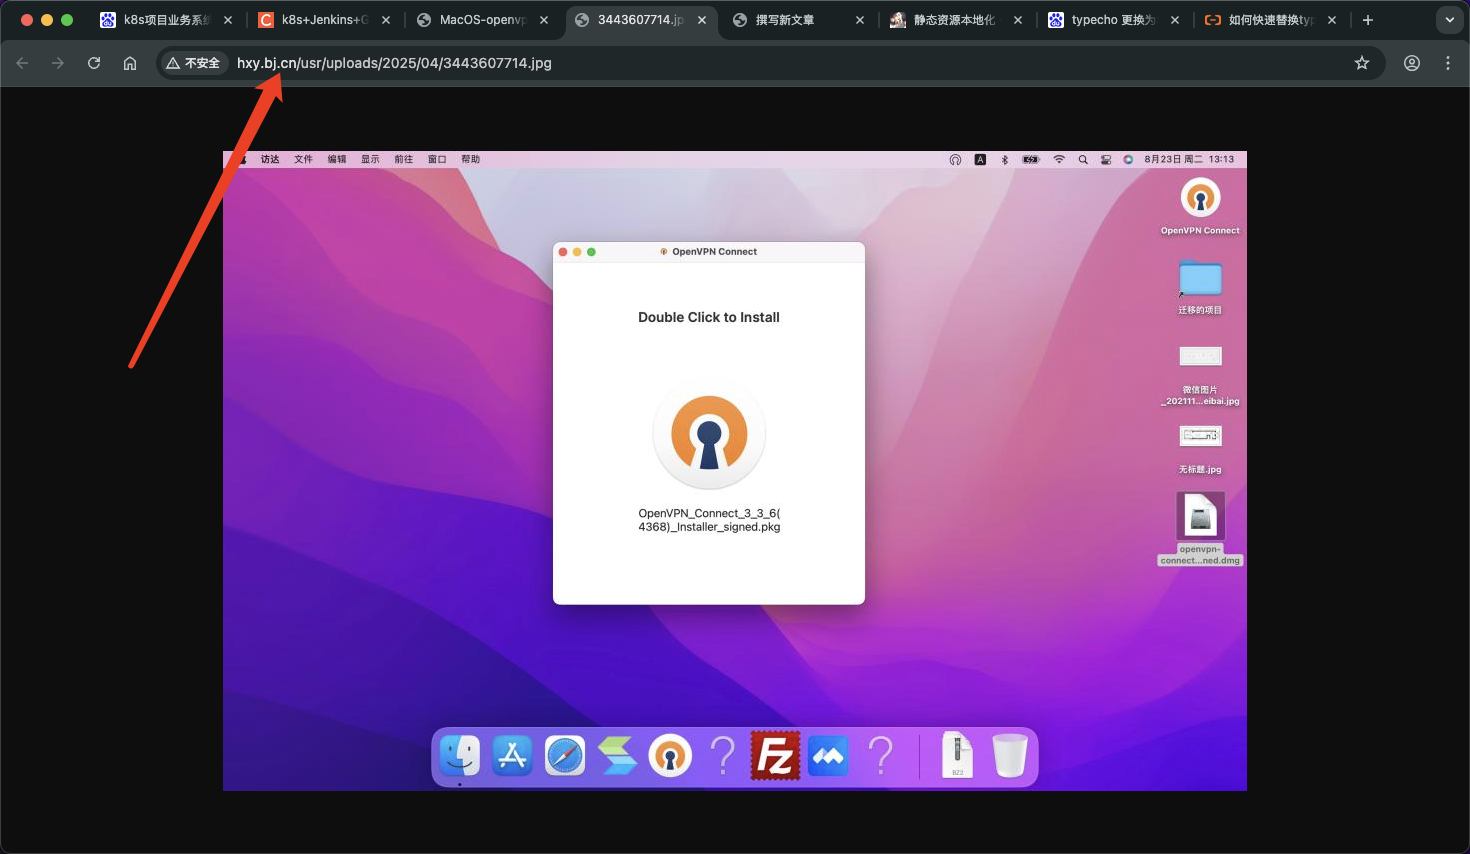Close the typecho 更换为 tab
The width and height of the screenshot is (1470, 854).
tap(1174, 20)
